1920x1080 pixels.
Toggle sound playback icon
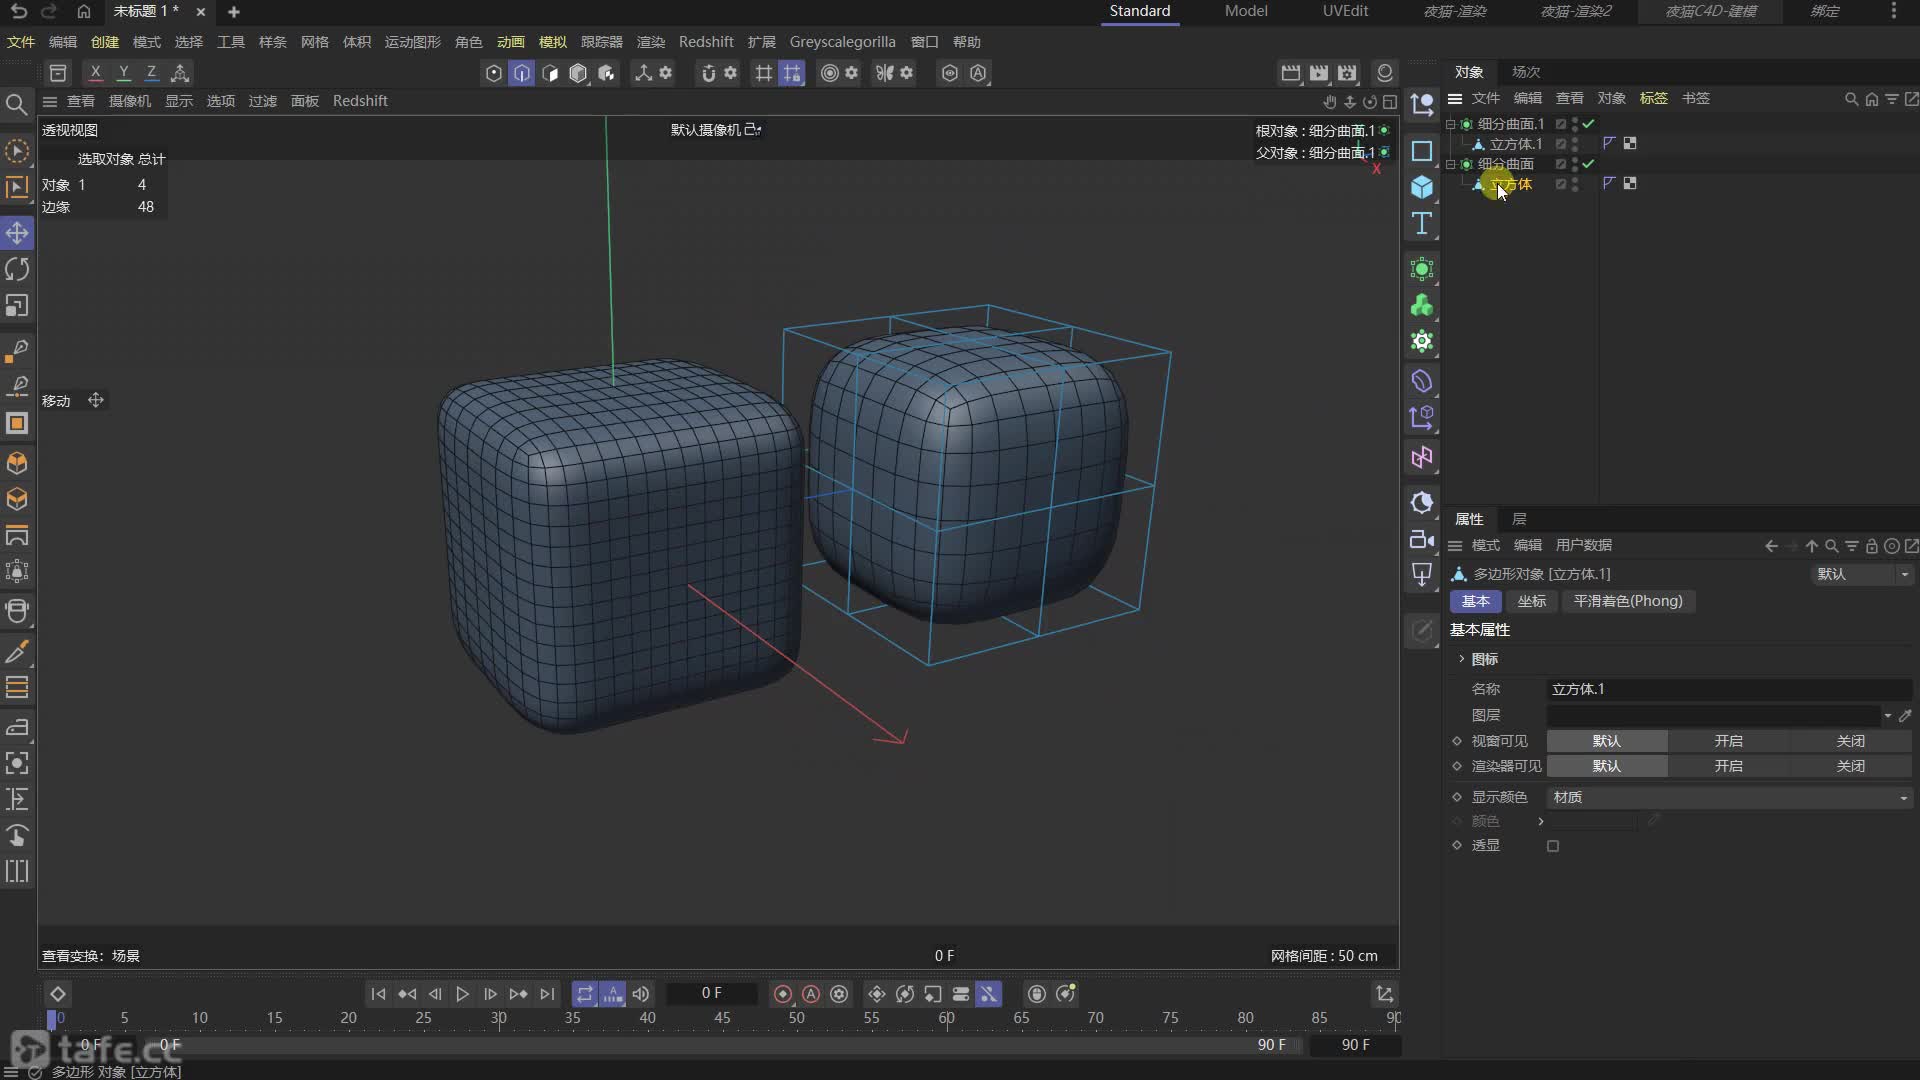pyautogui.click(x=641, y=993)
